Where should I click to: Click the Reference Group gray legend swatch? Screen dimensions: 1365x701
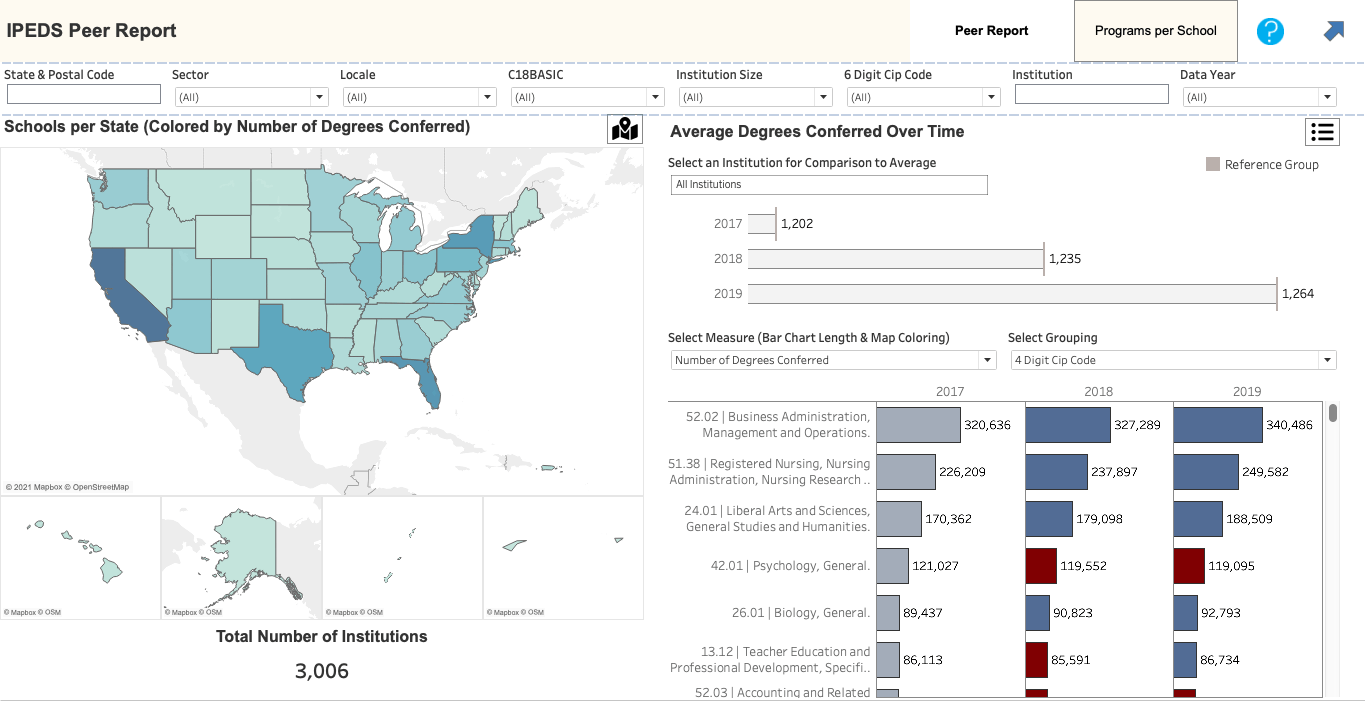(1213, 165)
